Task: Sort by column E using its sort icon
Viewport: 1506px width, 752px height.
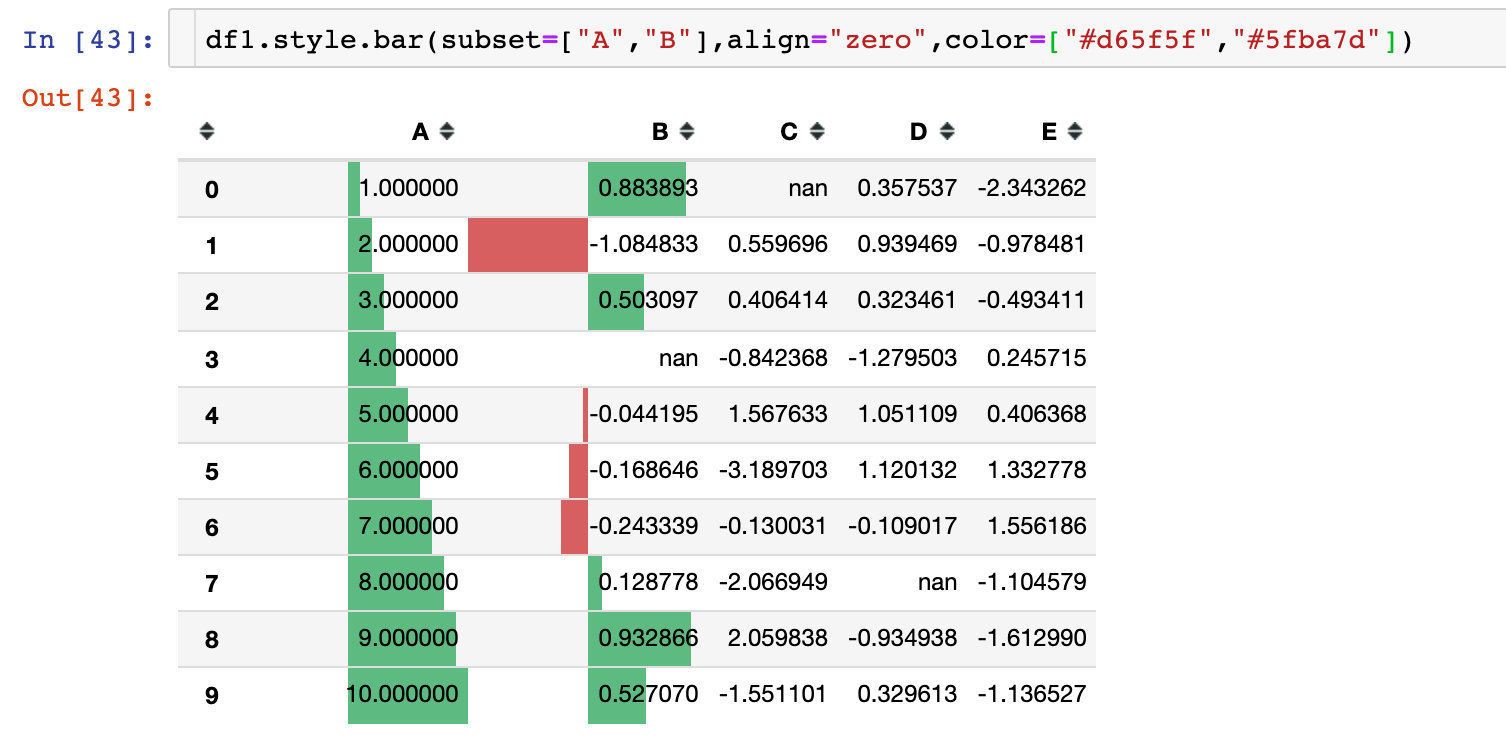Action: pos(1075,131)
